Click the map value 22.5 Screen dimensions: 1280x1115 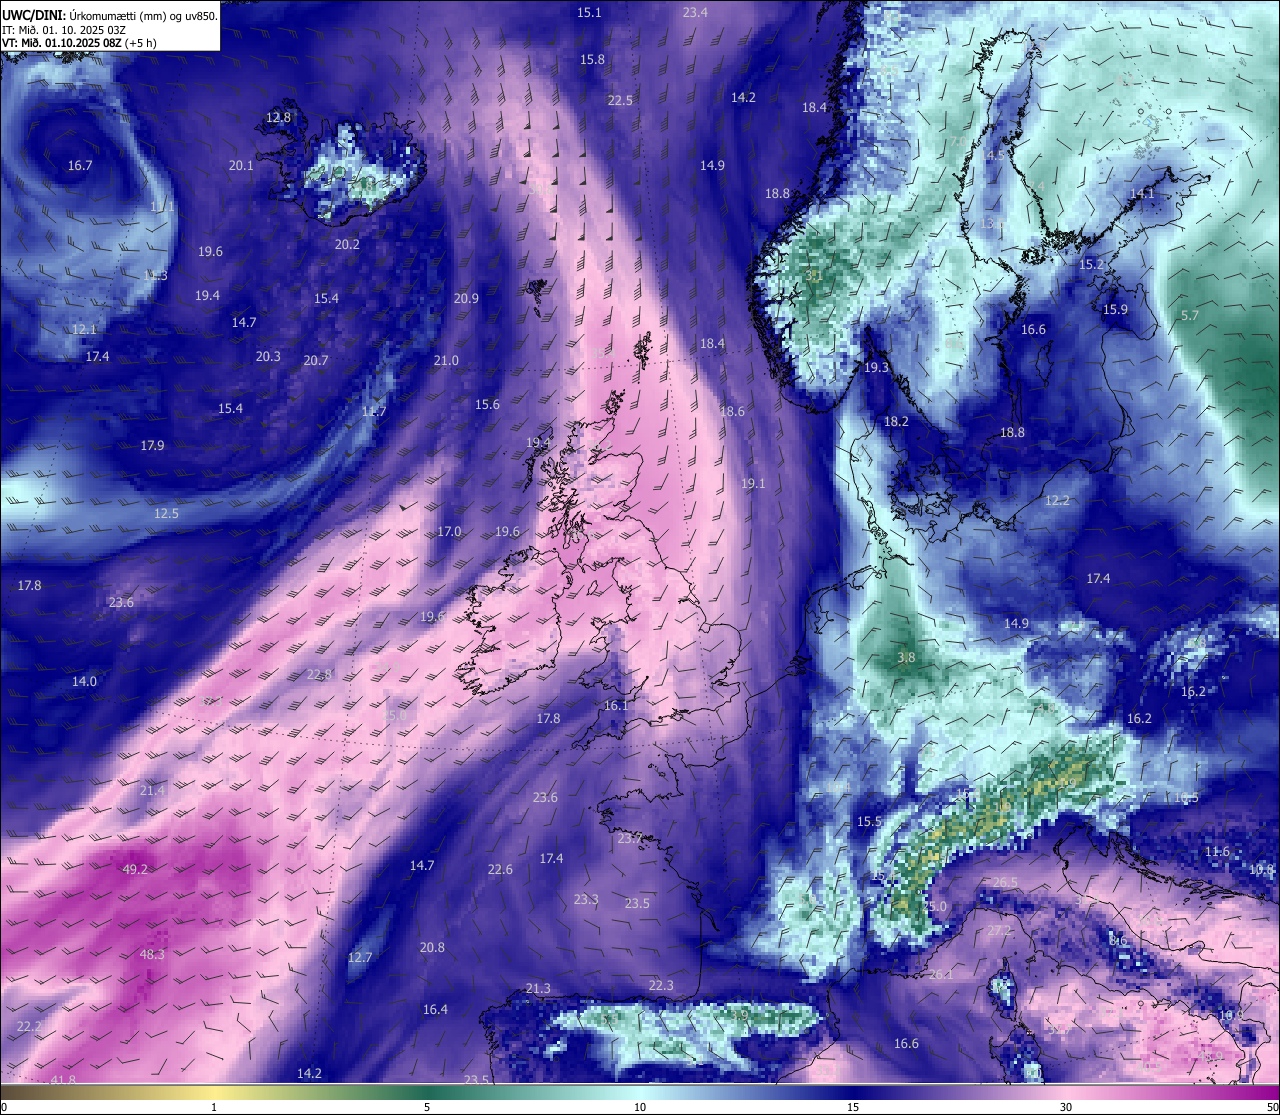coord(620,100)
